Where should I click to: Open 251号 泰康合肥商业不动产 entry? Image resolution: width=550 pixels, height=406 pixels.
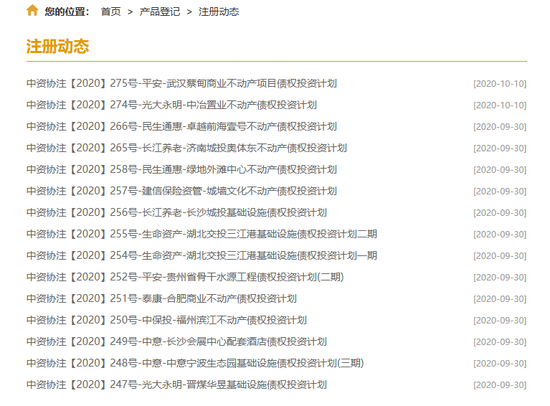tap(161, 298)
